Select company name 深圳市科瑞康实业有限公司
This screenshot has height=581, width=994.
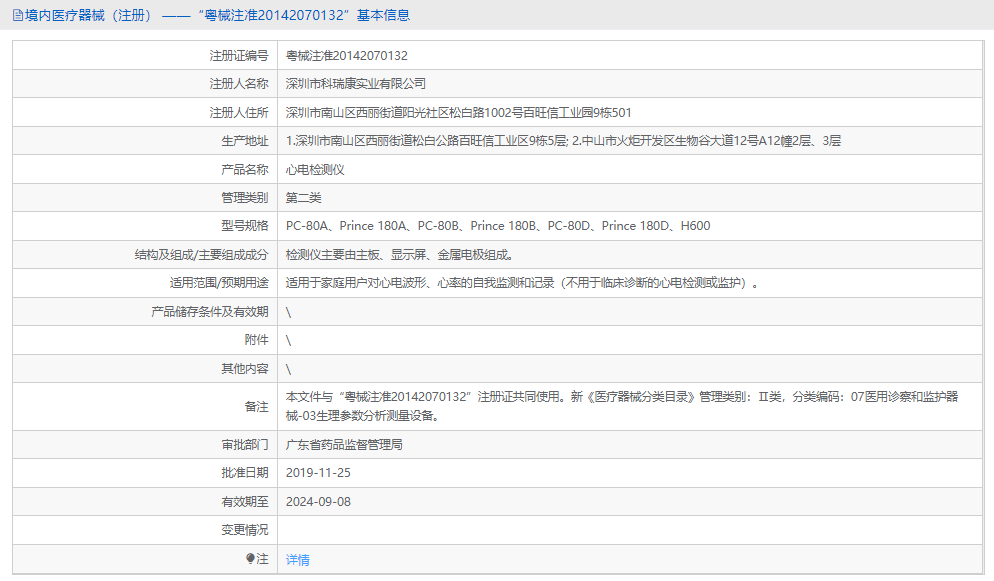[356, 84]
